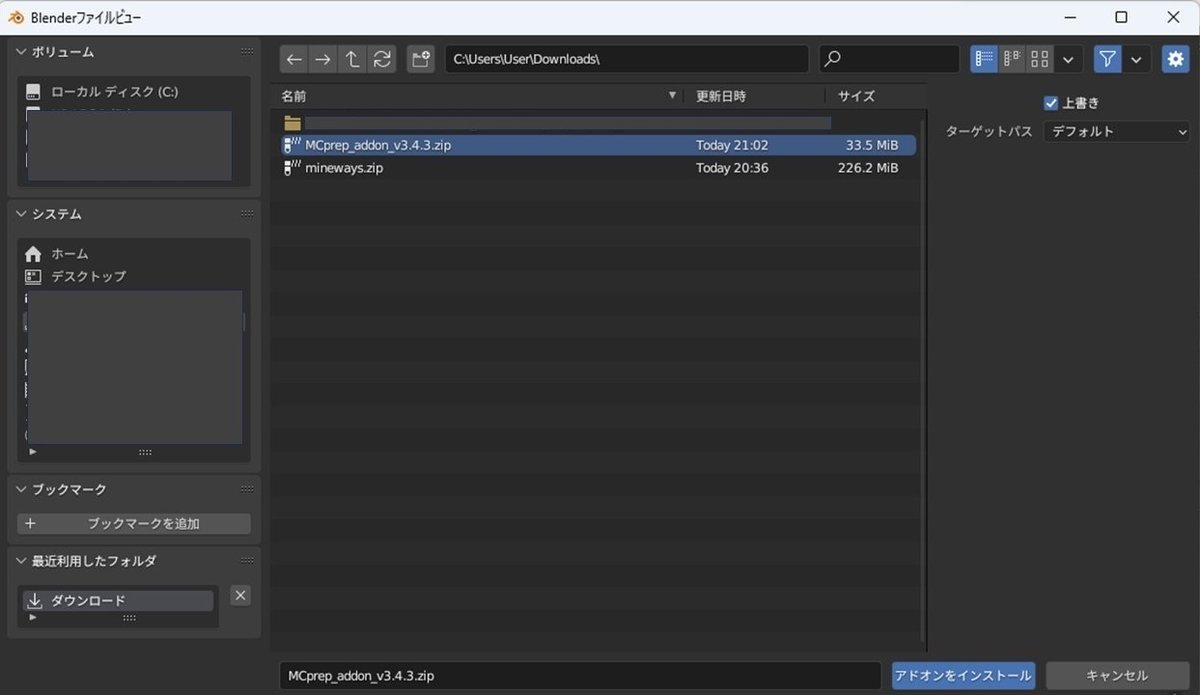Open filter settings dropdown arrow
1200x695 pixels.
pyautogui.click(x=1137, y=59)
